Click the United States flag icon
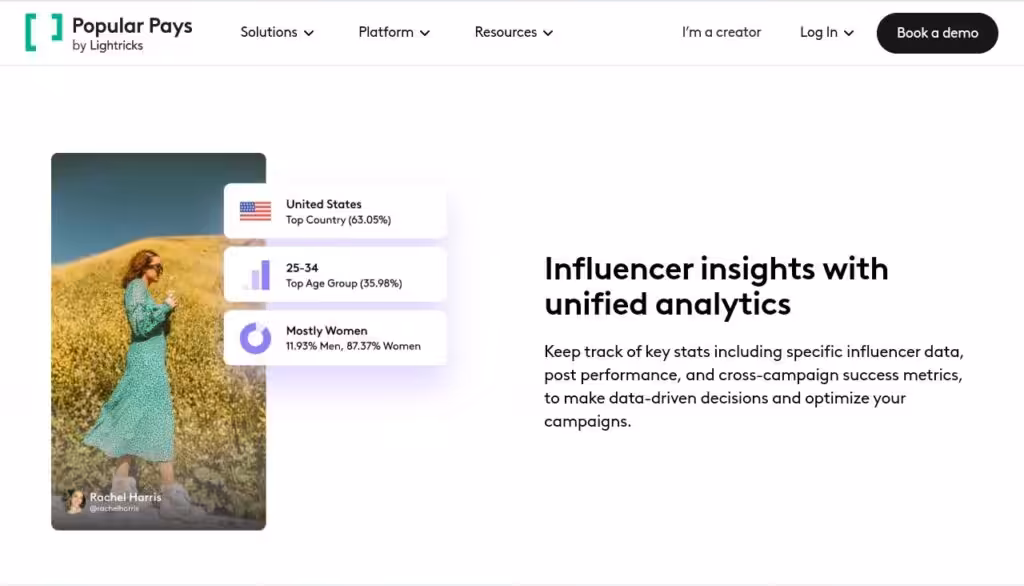 pyautogui.click(x=254, y=211)
